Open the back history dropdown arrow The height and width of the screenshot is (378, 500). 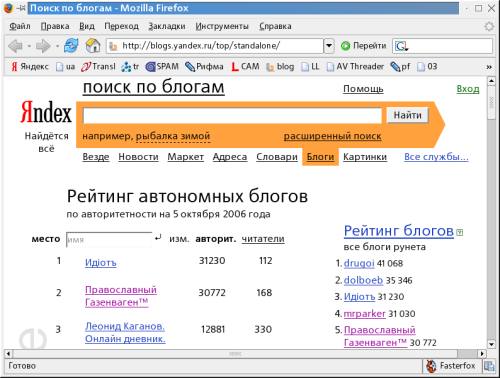pyautogui.click(x=29, y=46)
